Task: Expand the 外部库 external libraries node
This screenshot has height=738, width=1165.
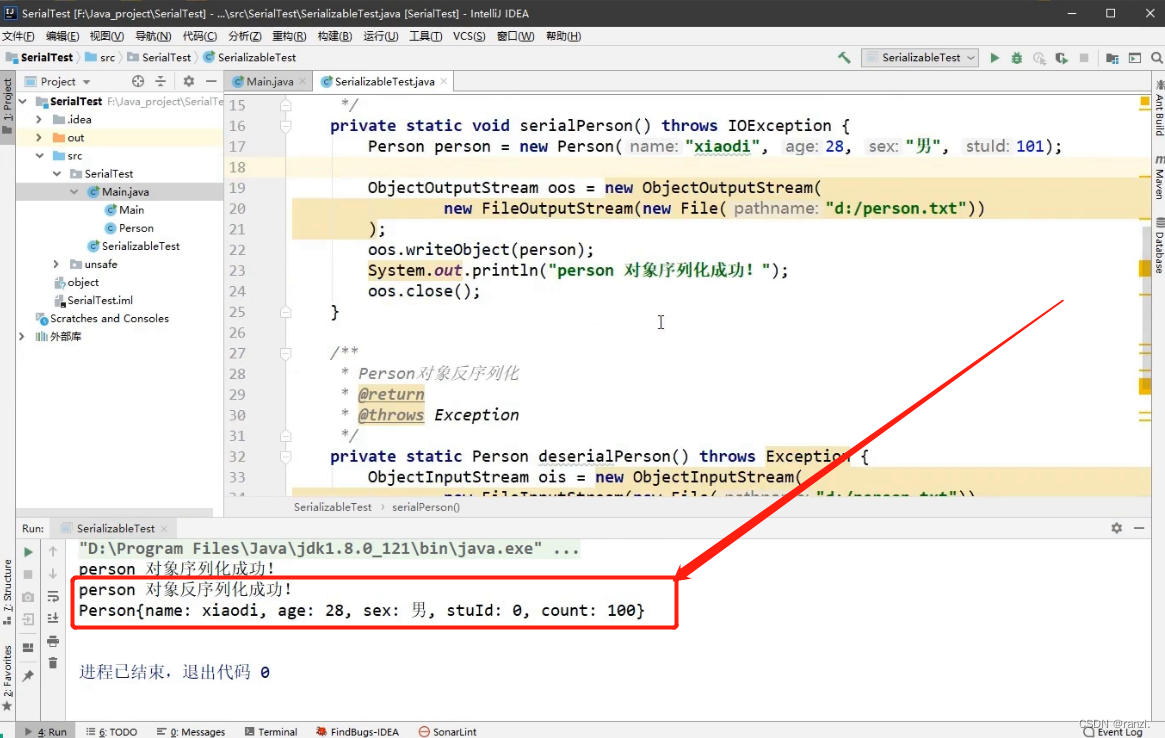Action: click(x=22, y=336)
